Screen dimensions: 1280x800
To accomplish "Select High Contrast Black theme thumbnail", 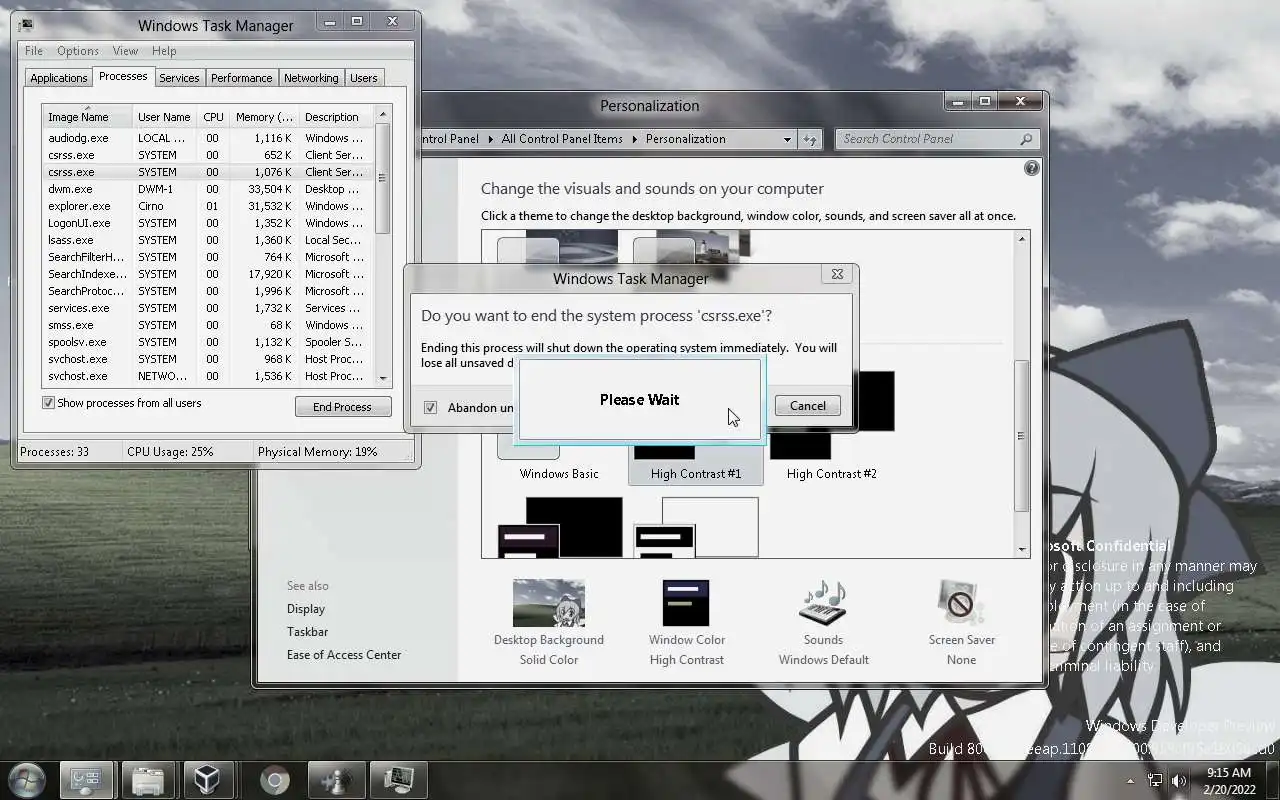I will coord(560,527).
